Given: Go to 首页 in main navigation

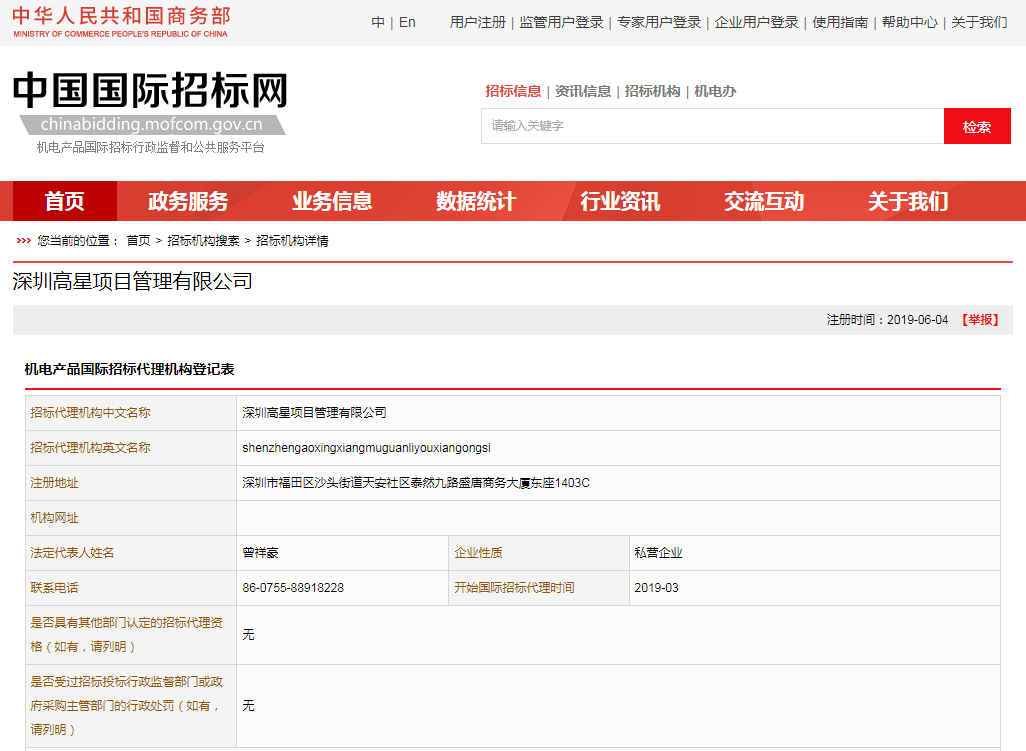Looking at the screenshot, I should pos(65,201).
